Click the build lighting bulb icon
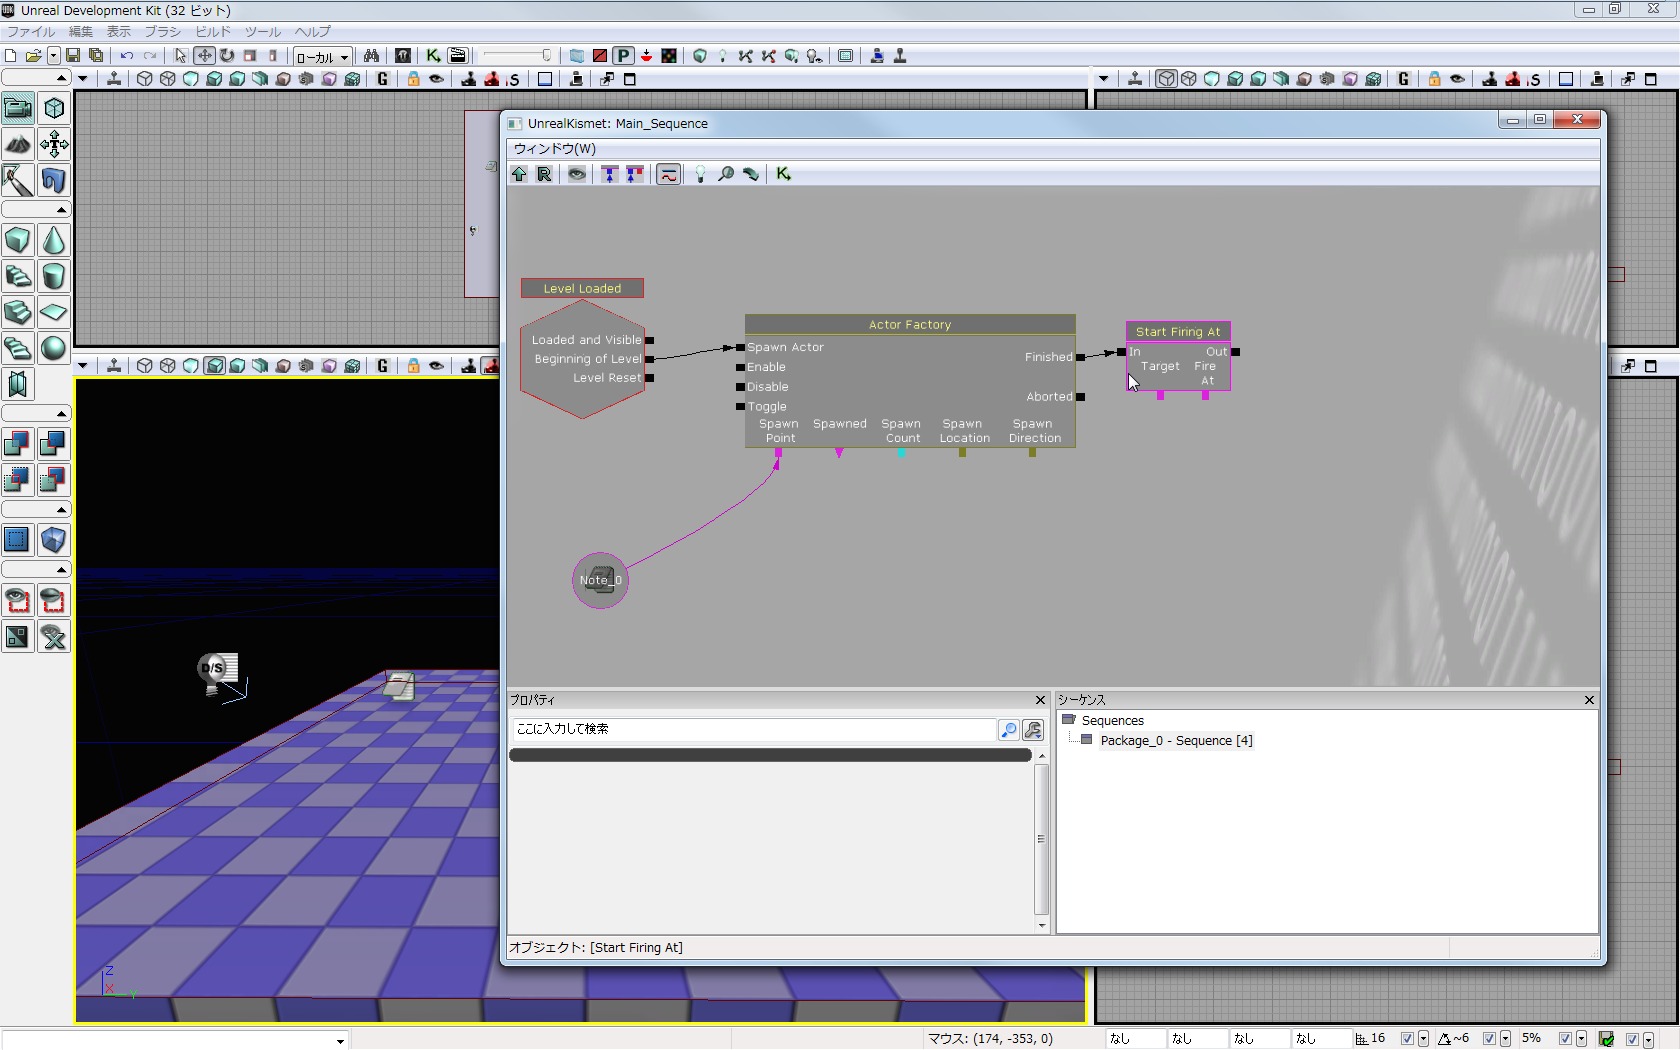The width and height of the screenshot is (1680, 1050). pos(722,56)
